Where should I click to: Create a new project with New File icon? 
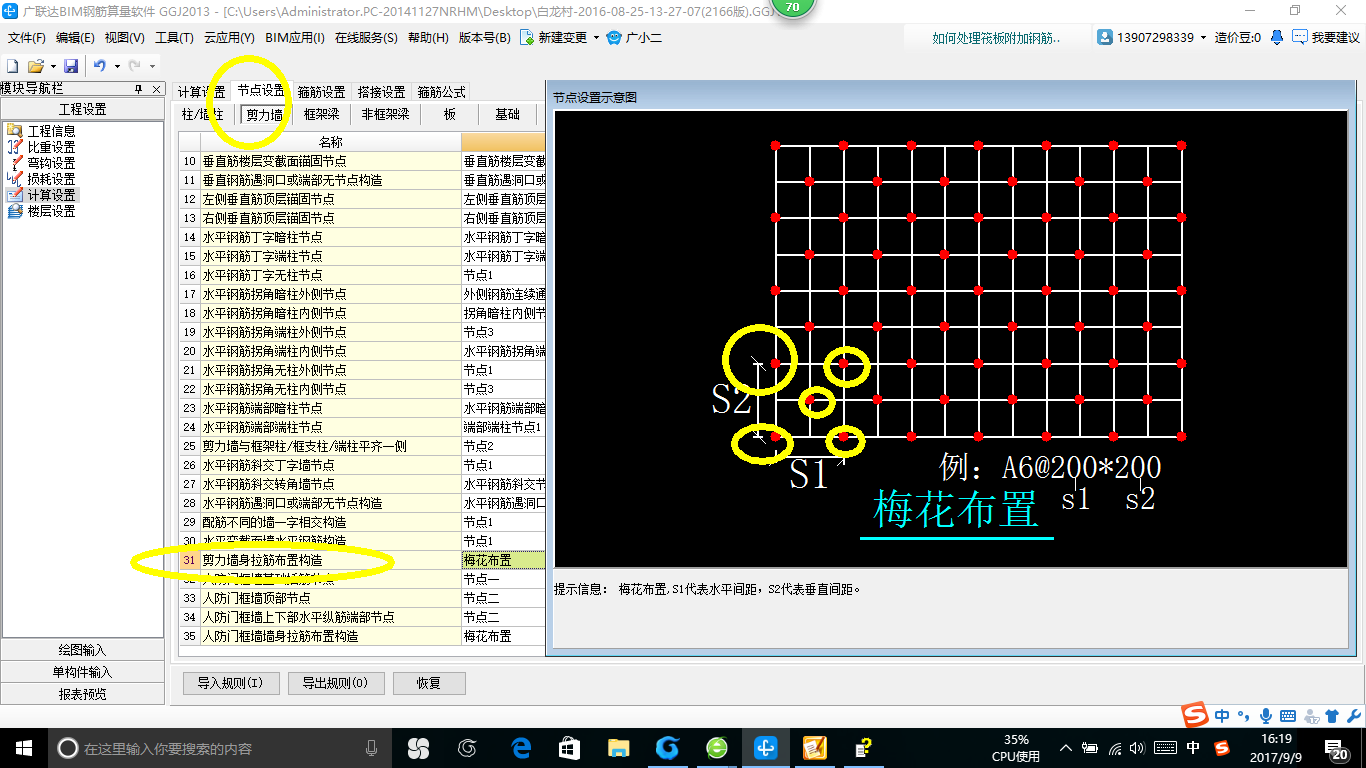click(13, 66)
